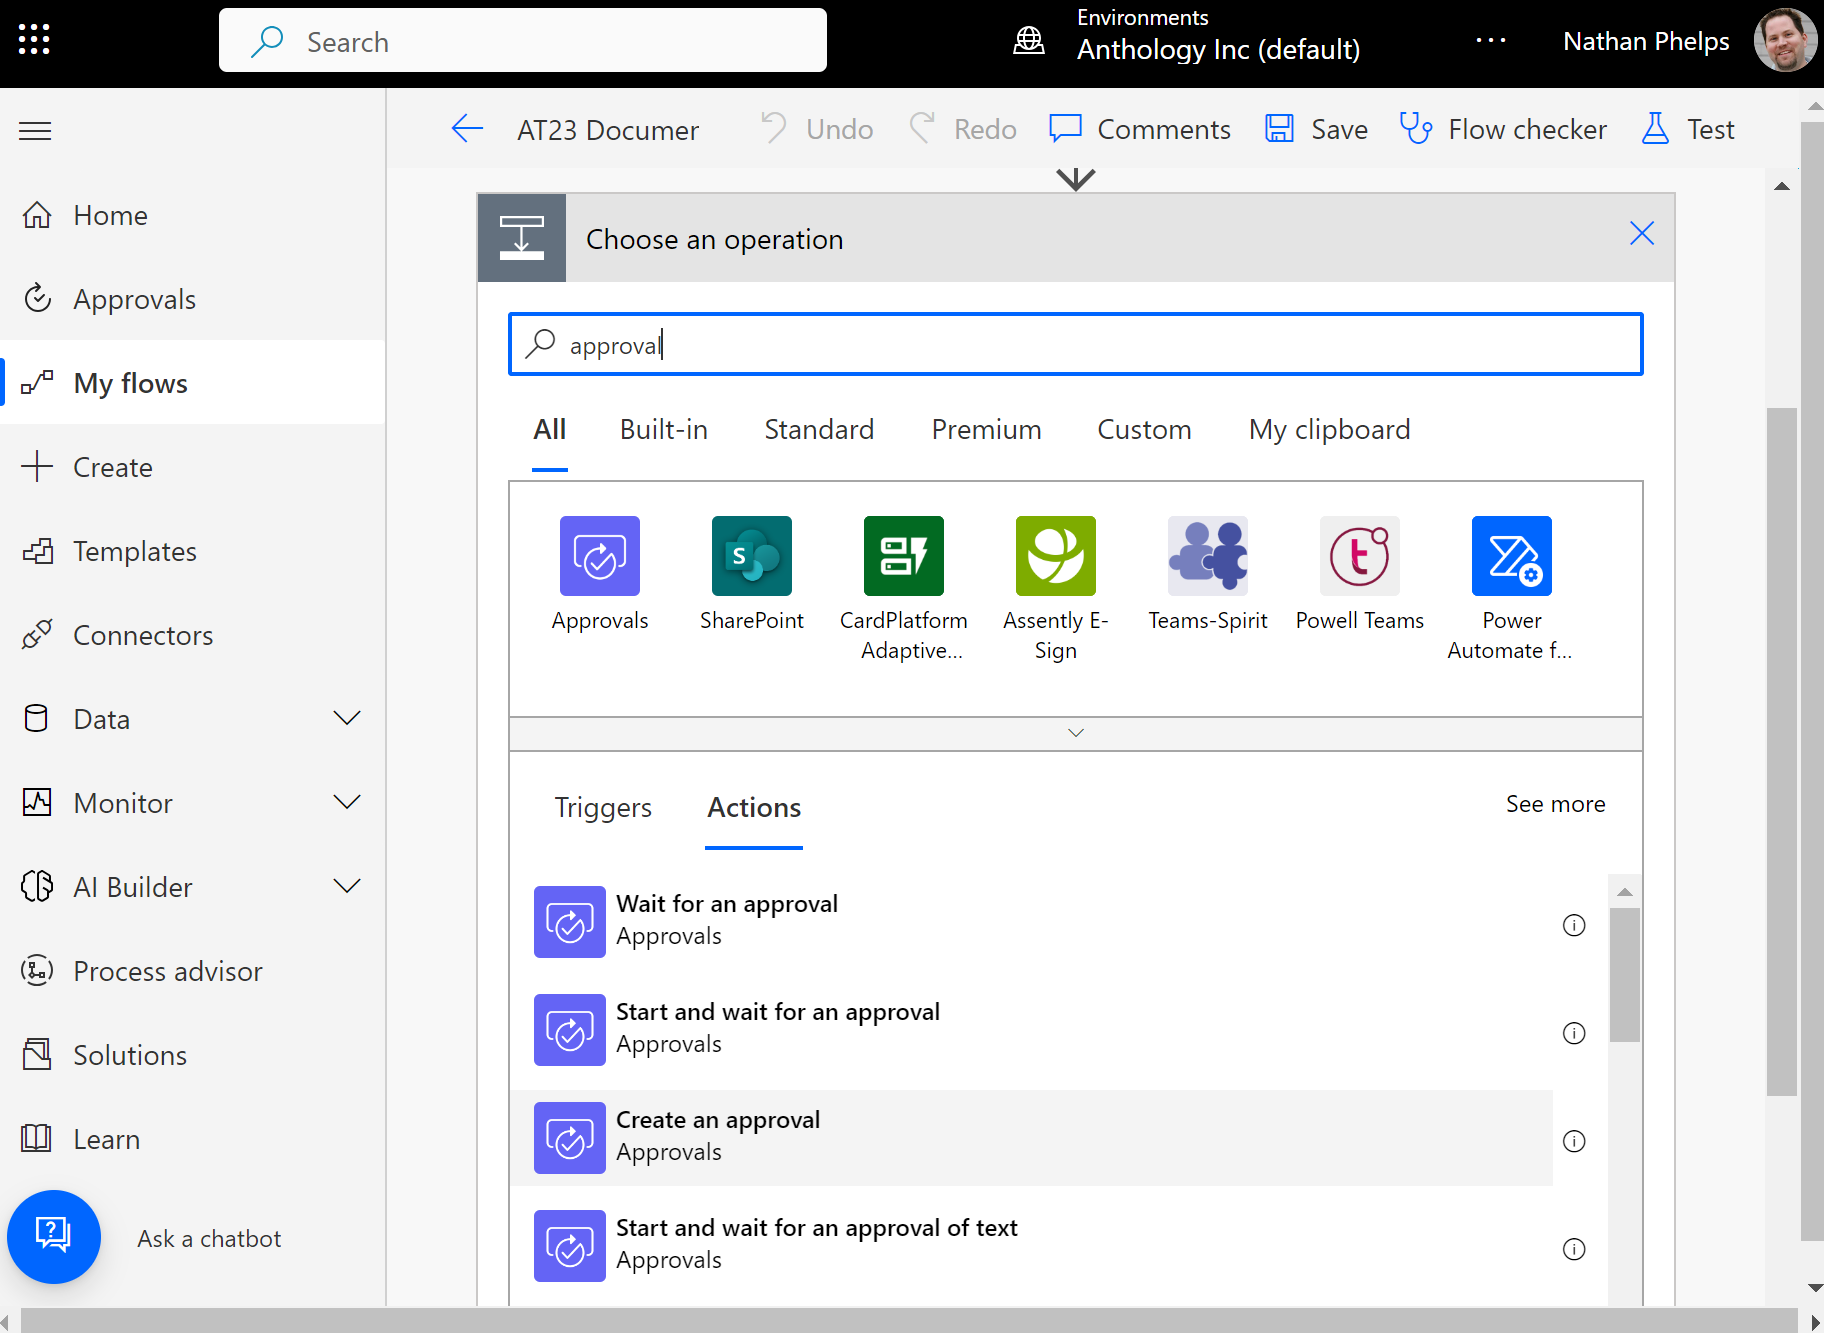
Task: Expand the AI Builder section chevron
Action: point(347,887)
